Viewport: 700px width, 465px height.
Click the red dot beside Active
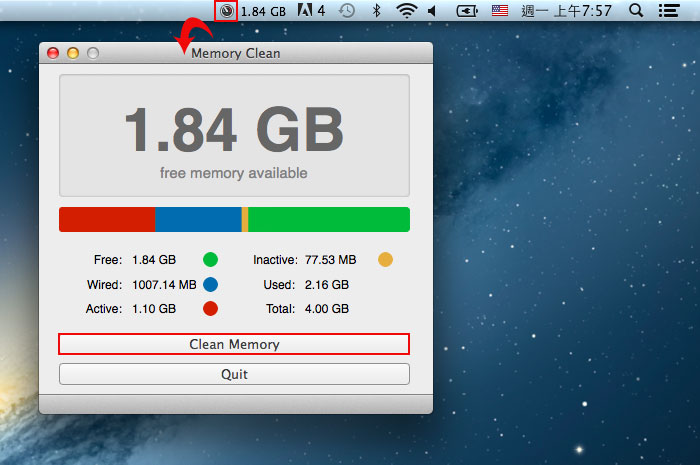pos(210,308)
